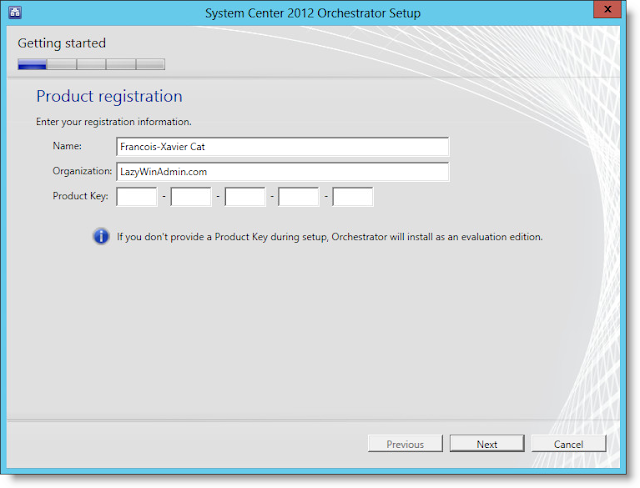
Task: Open the setup window system icon
Action: tap(15, 12)
